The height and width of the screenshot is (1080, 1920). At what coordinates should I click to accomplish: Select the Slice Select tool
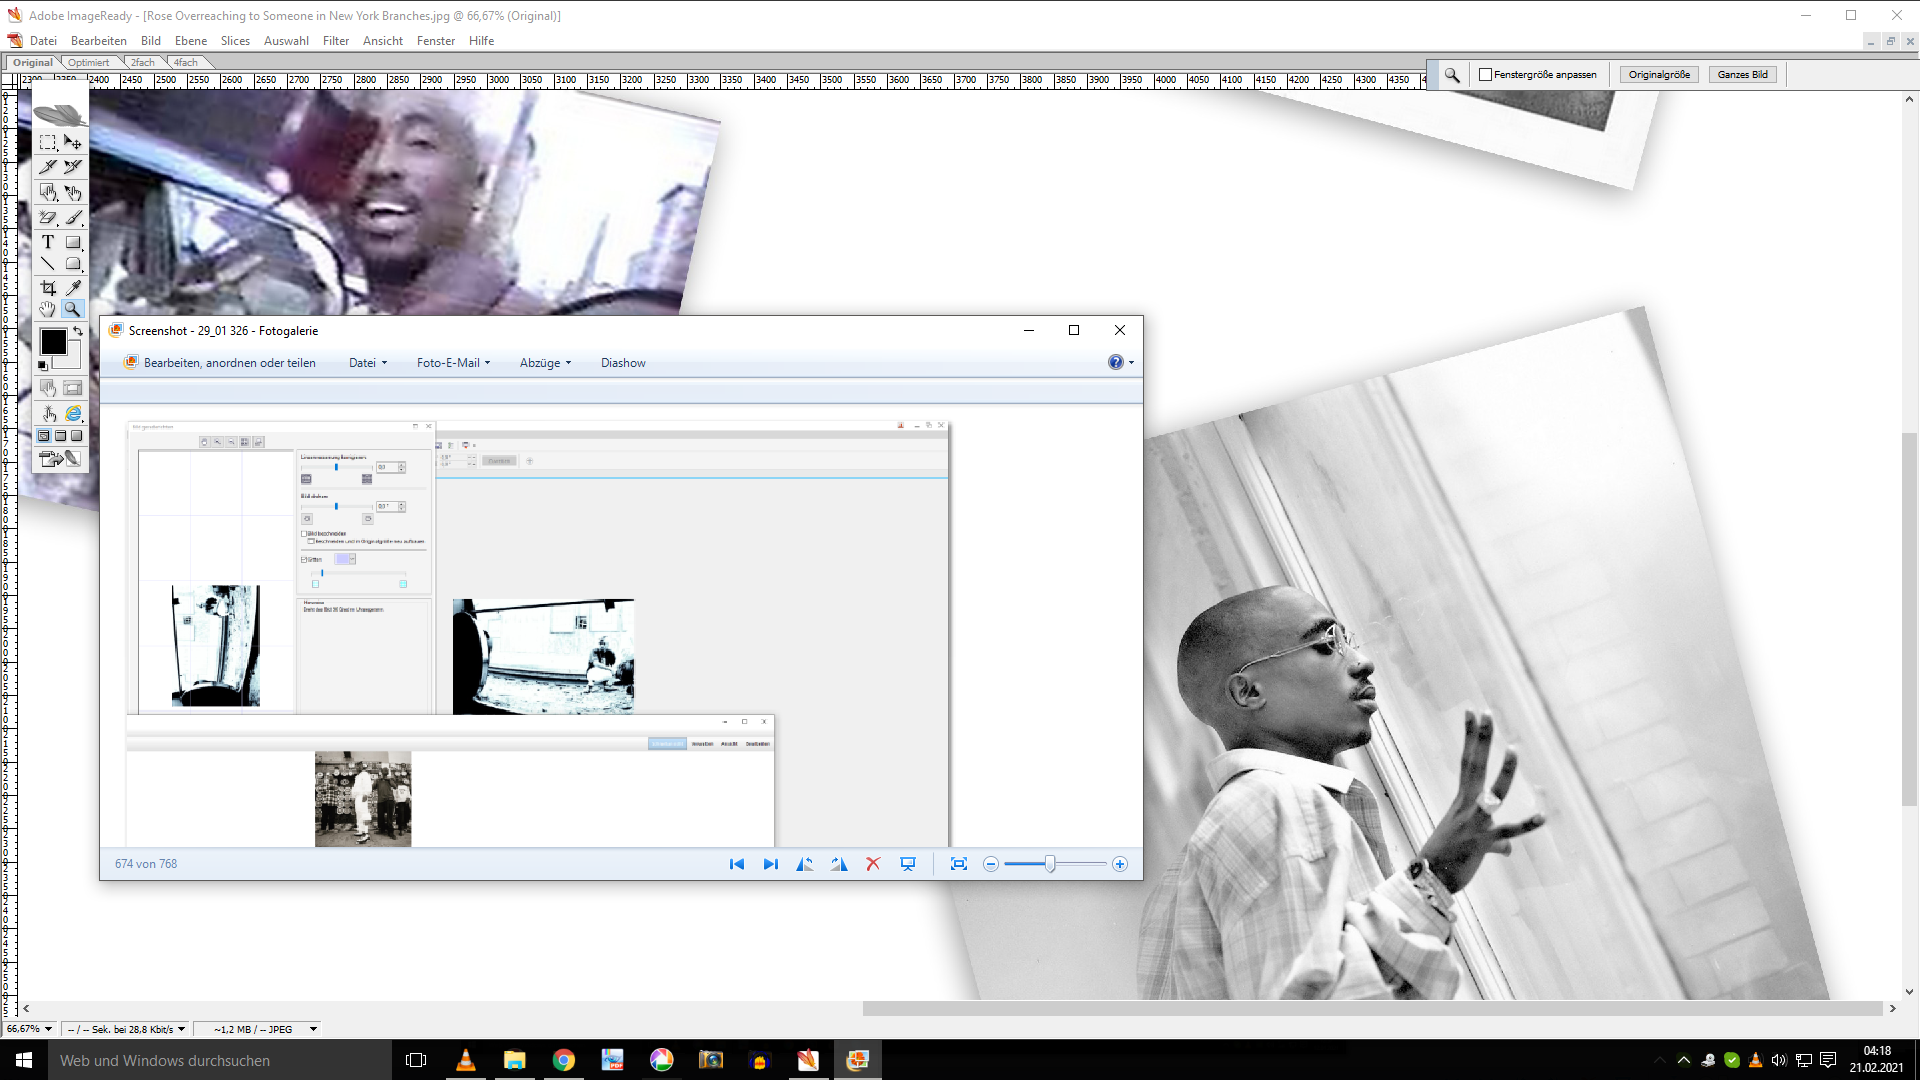click(x=73, y=167)
